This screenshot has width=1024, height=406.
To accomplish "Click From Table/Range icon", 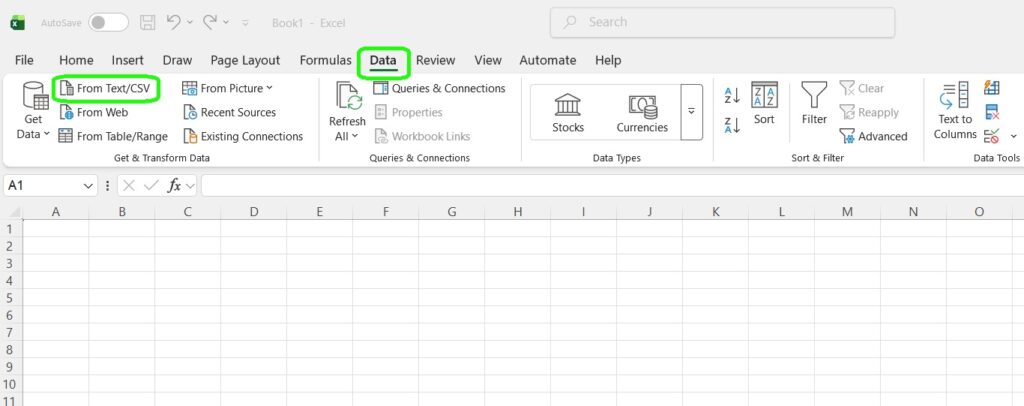I will [x=65, y=136].
